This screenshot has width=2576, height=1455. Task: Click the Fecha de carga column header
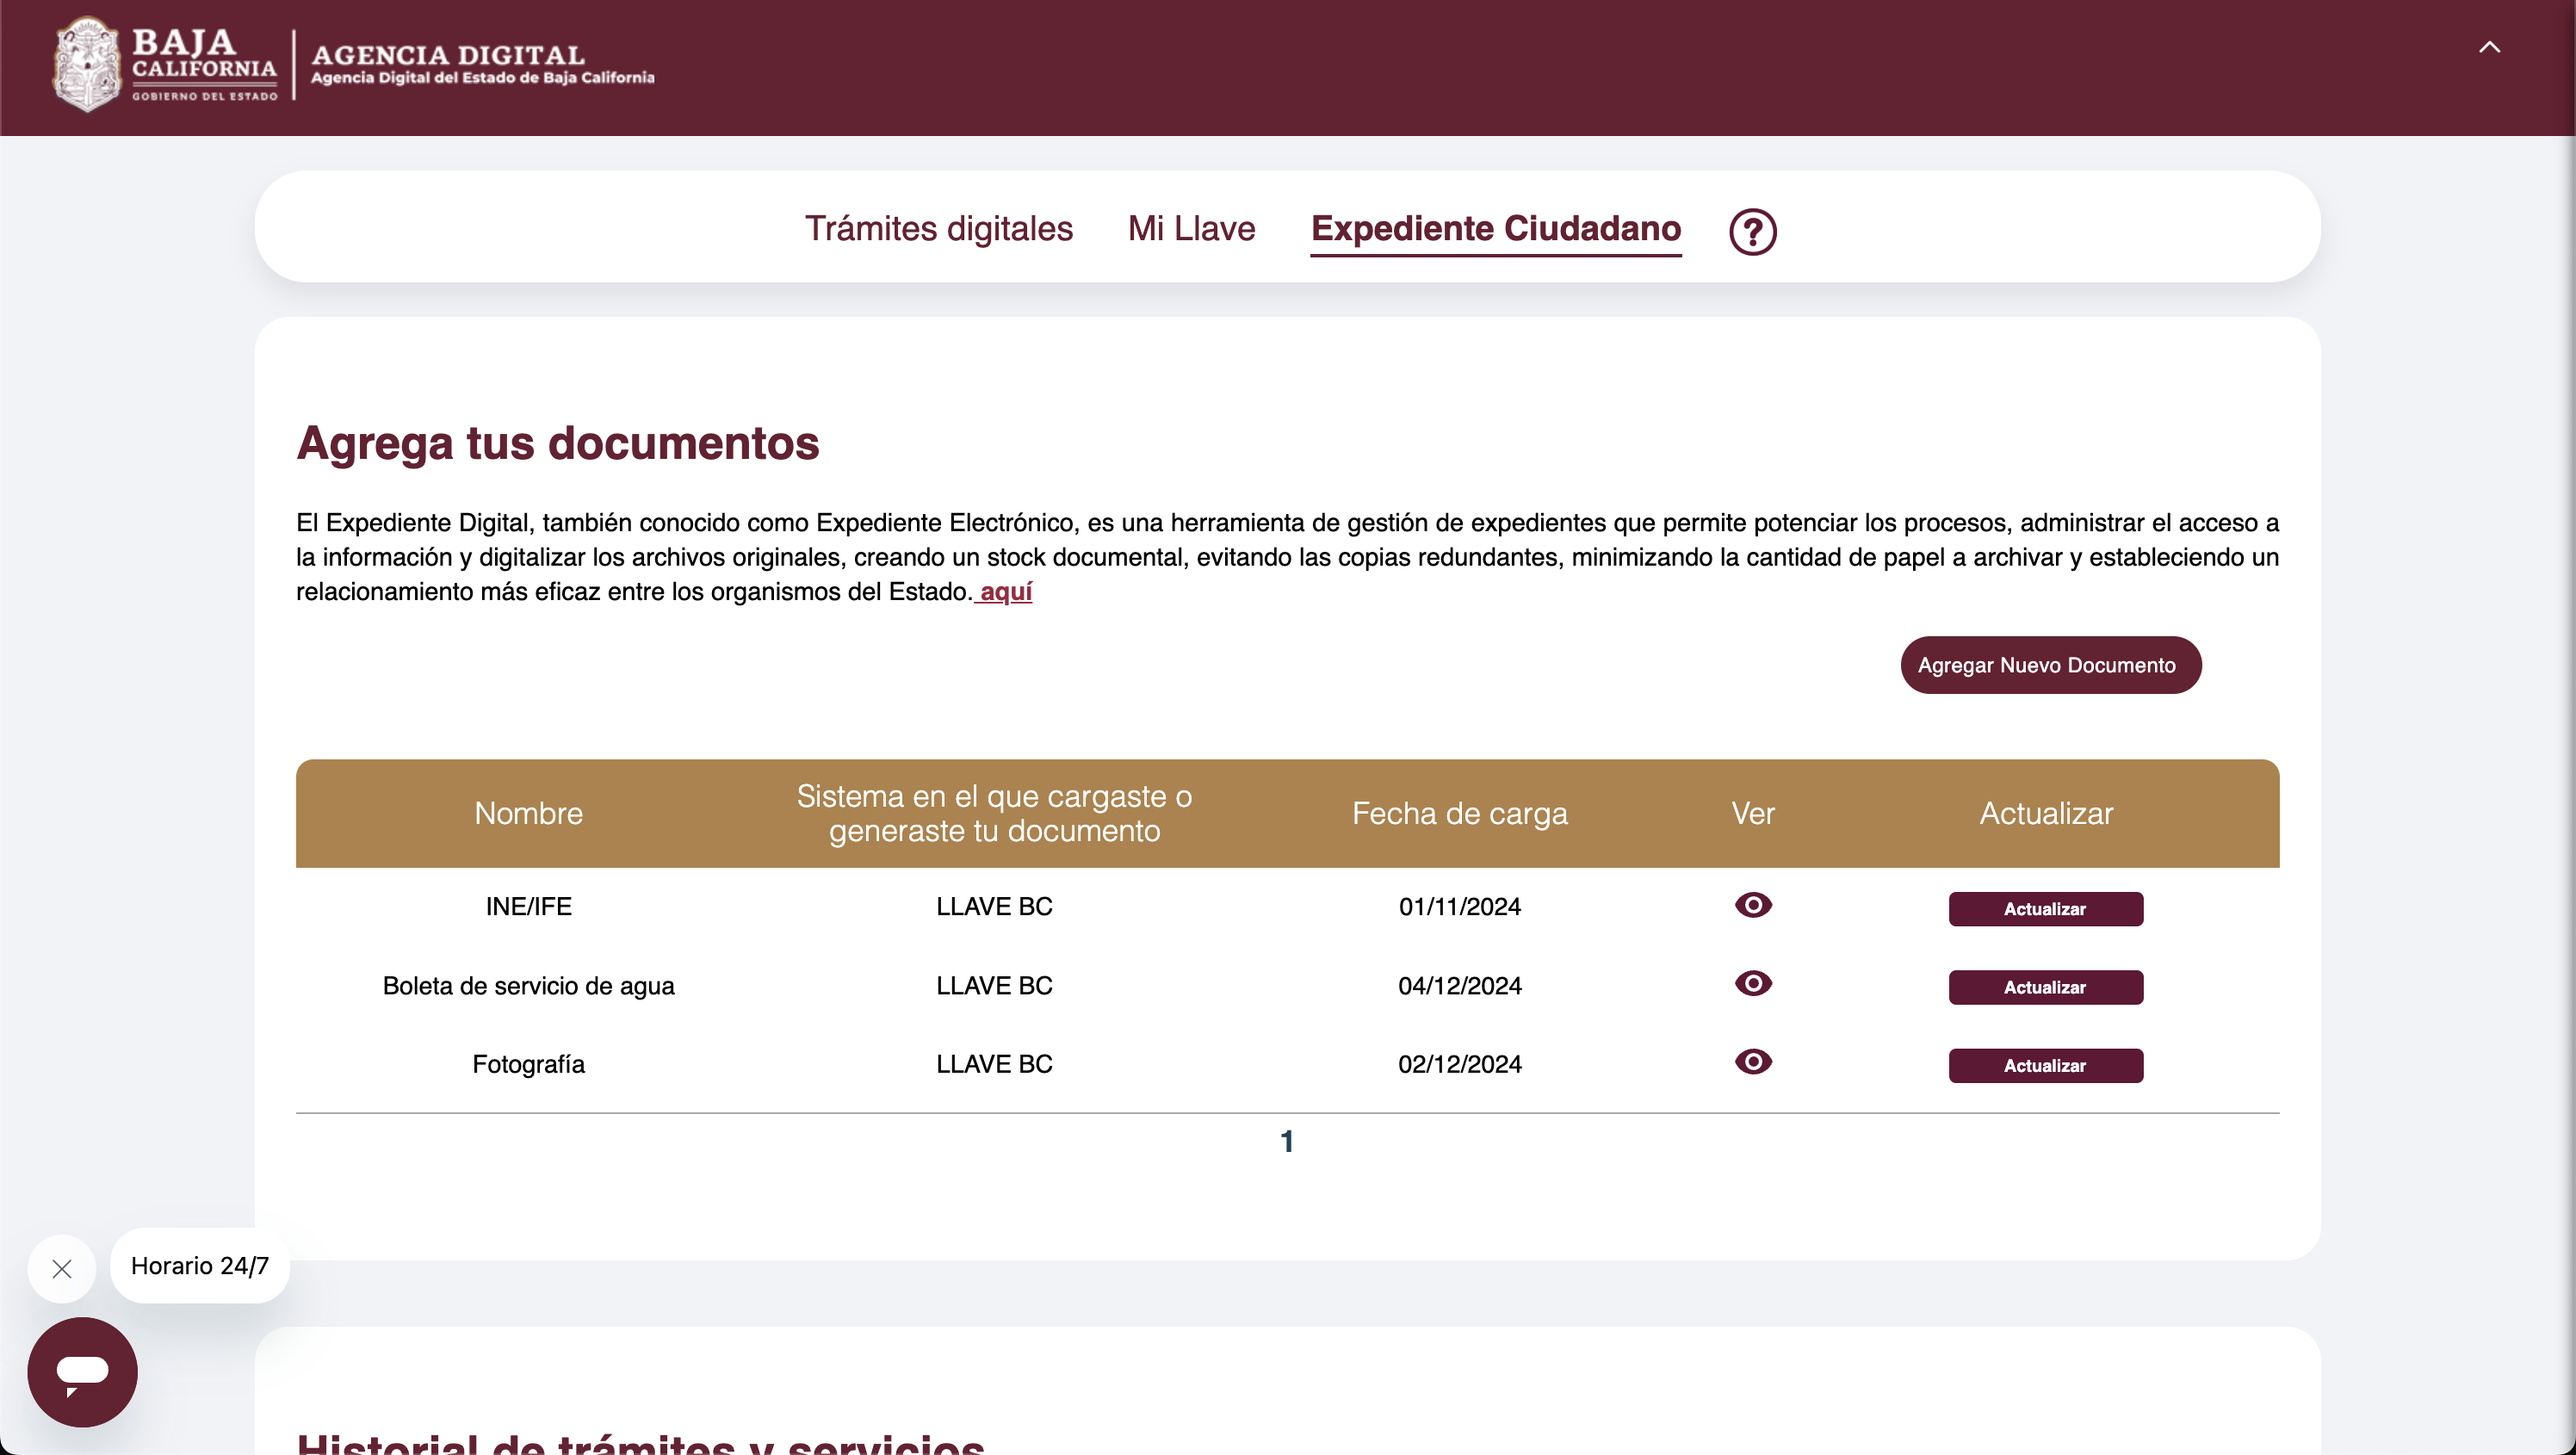(1459, 813)
